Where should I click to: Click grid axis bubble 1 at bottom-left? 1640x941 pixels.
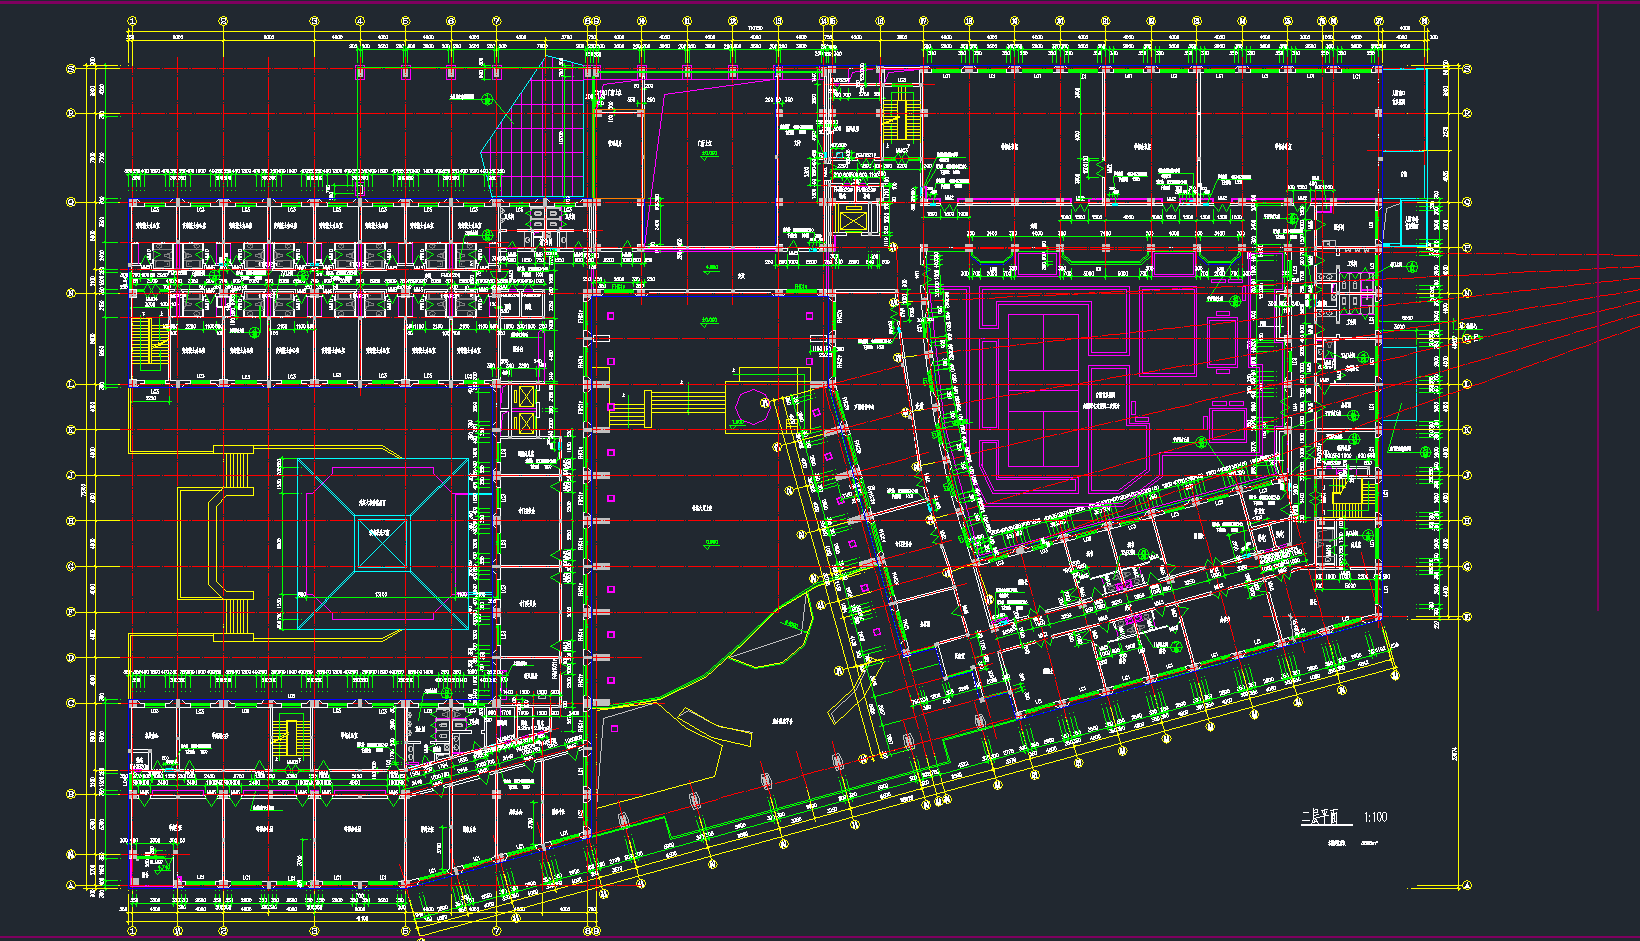point(132,930)
